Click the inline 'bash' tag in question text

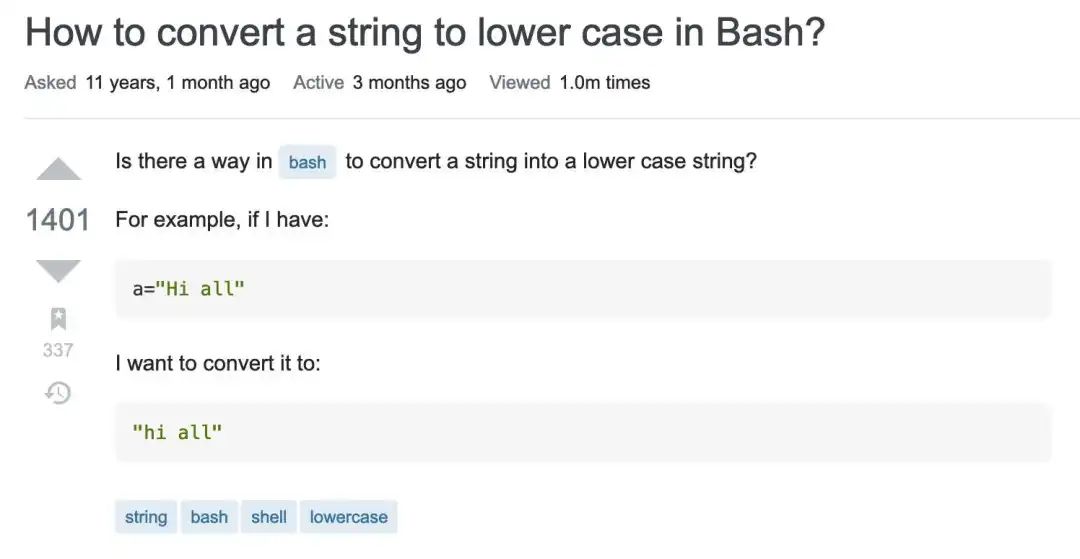[x=307, y=162]
